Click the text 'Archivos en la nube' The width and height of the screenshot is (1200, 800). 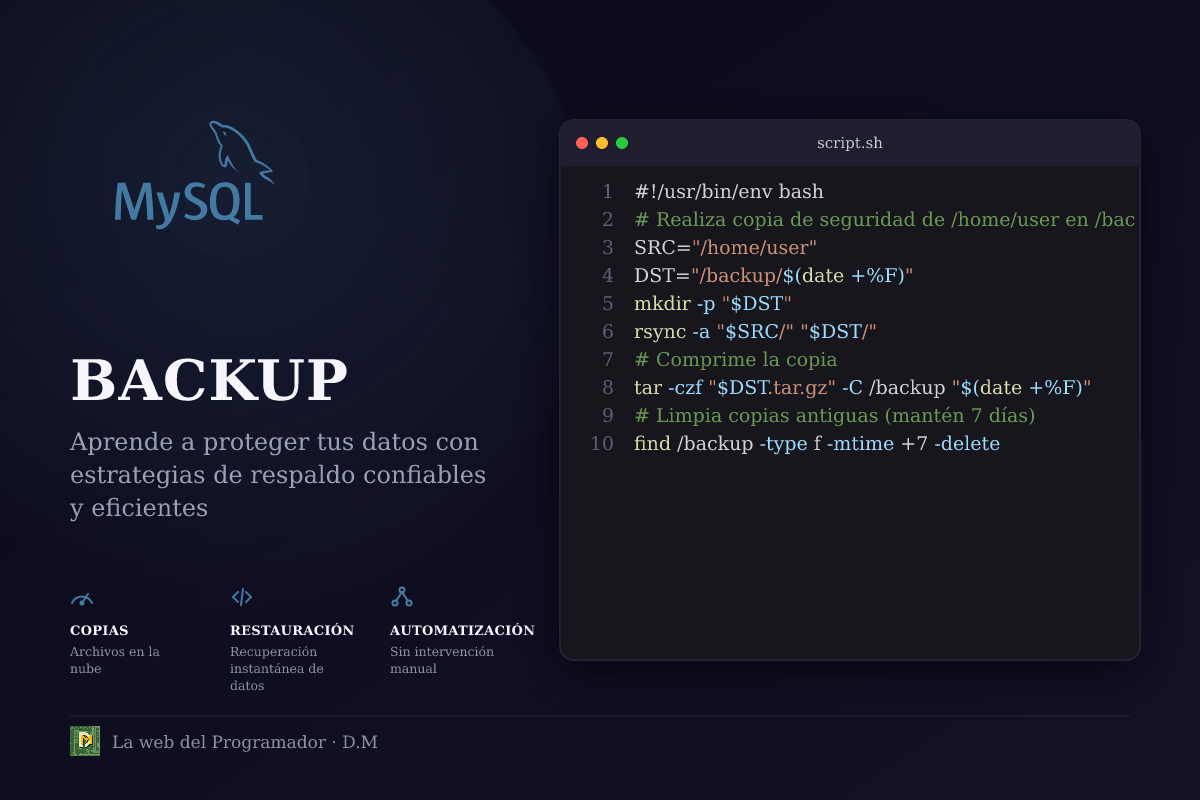click(x=115, y=660)
